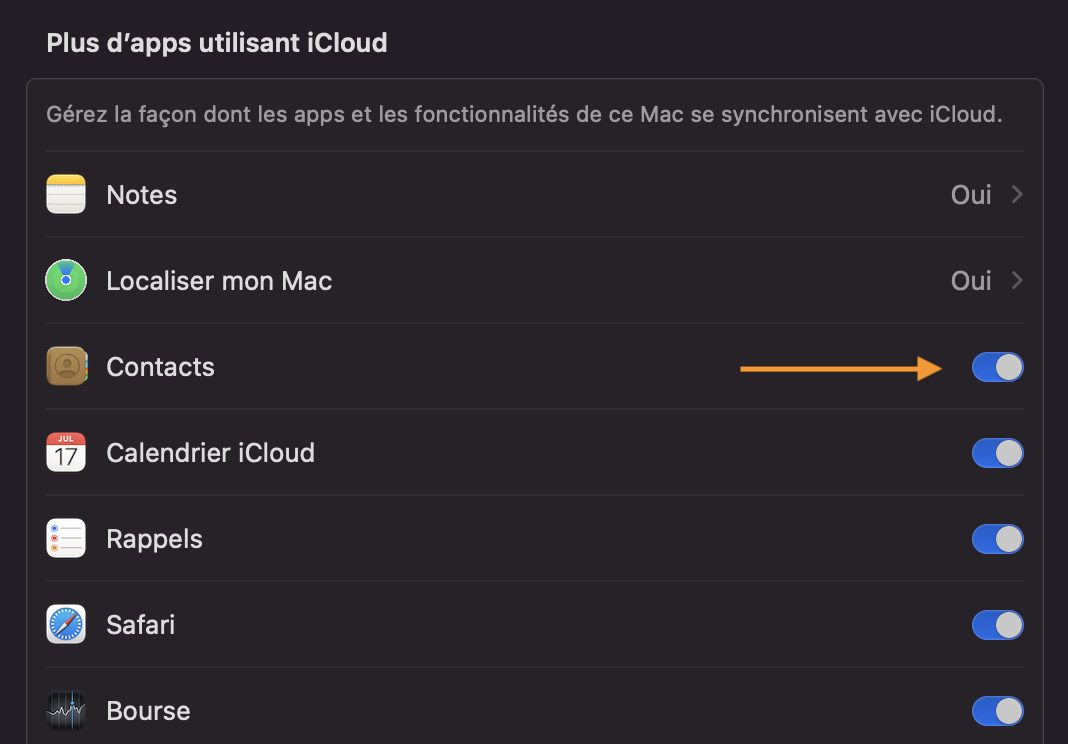The height and width of the screenshot is (744, 1068).
Task: Turn off the Calendrier iCloud switch
Action: pos(997,453)
